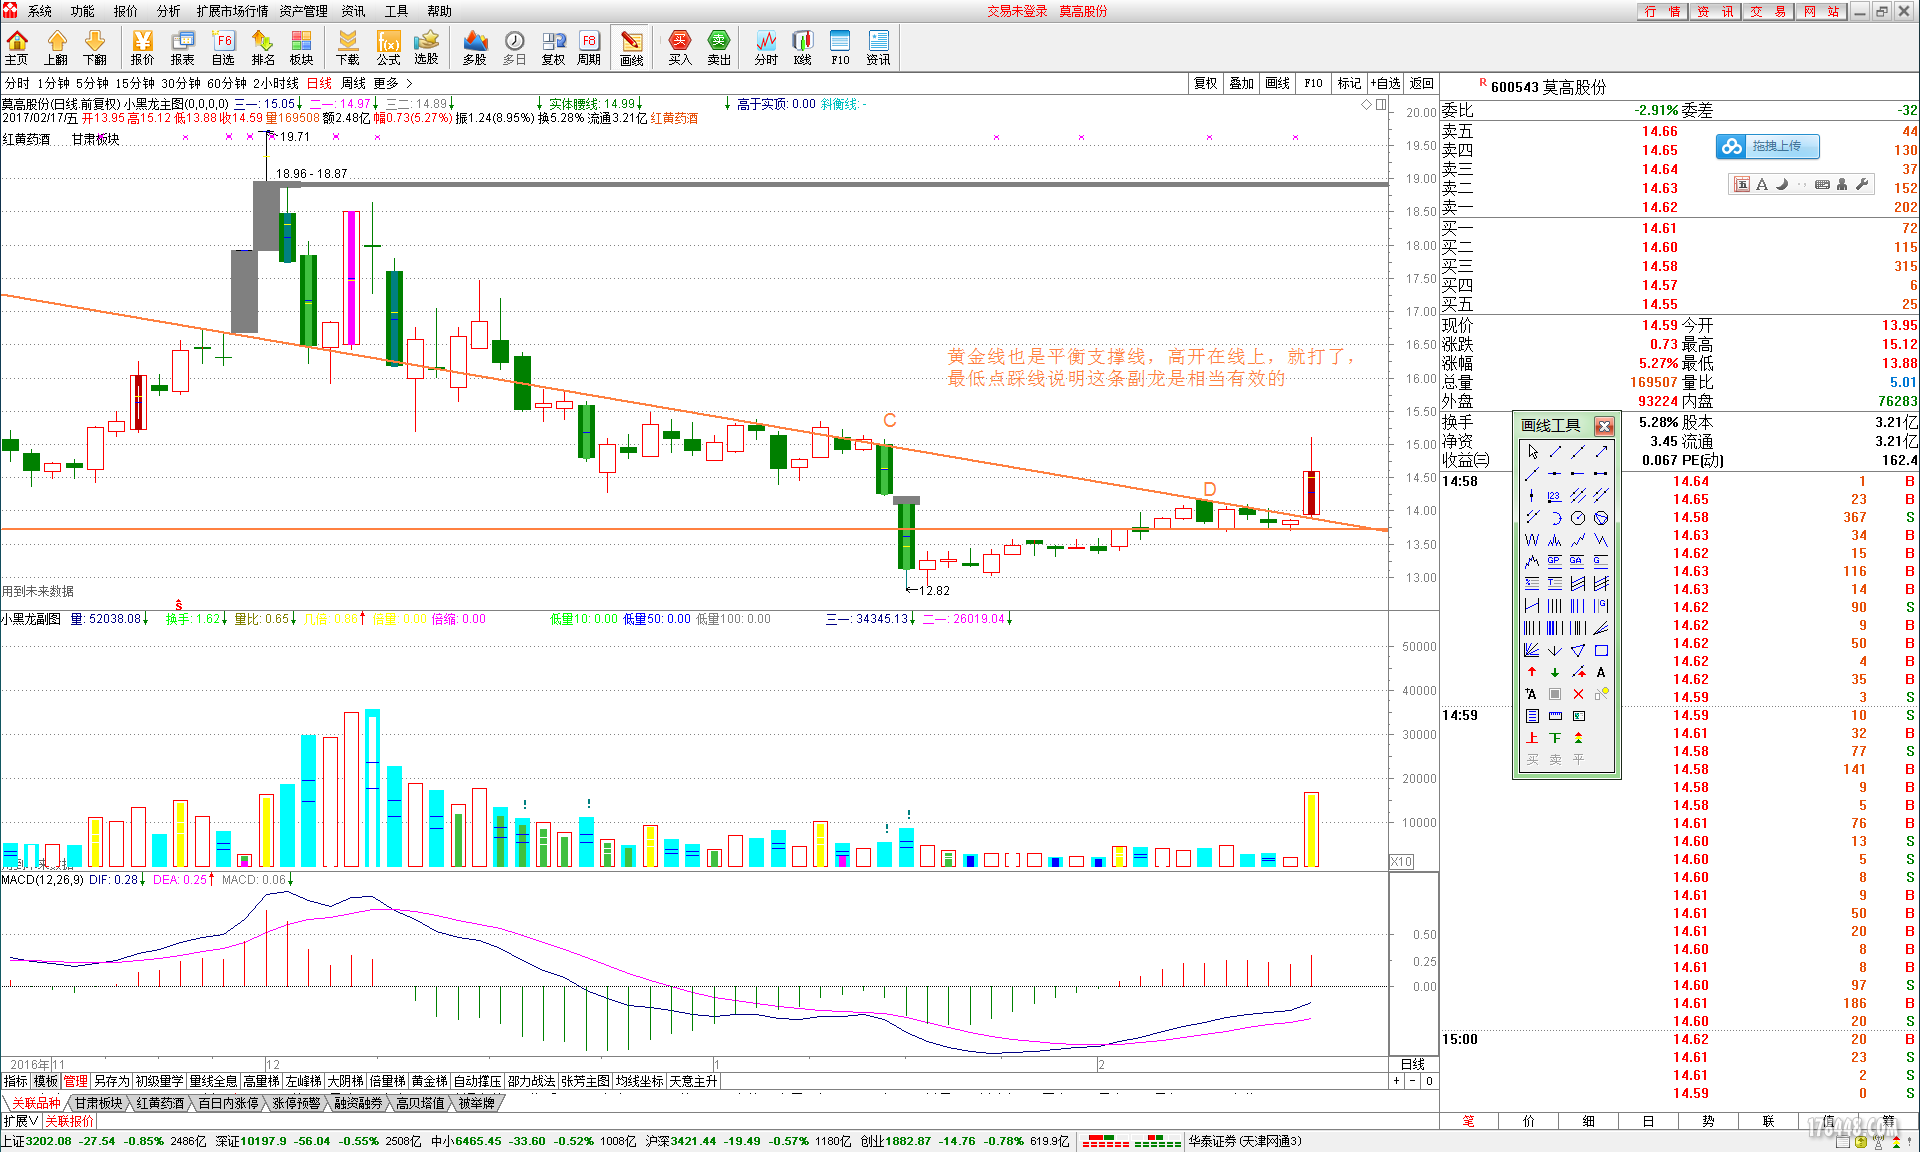Expand the 扩展∨ panel button

point(20,1121)
